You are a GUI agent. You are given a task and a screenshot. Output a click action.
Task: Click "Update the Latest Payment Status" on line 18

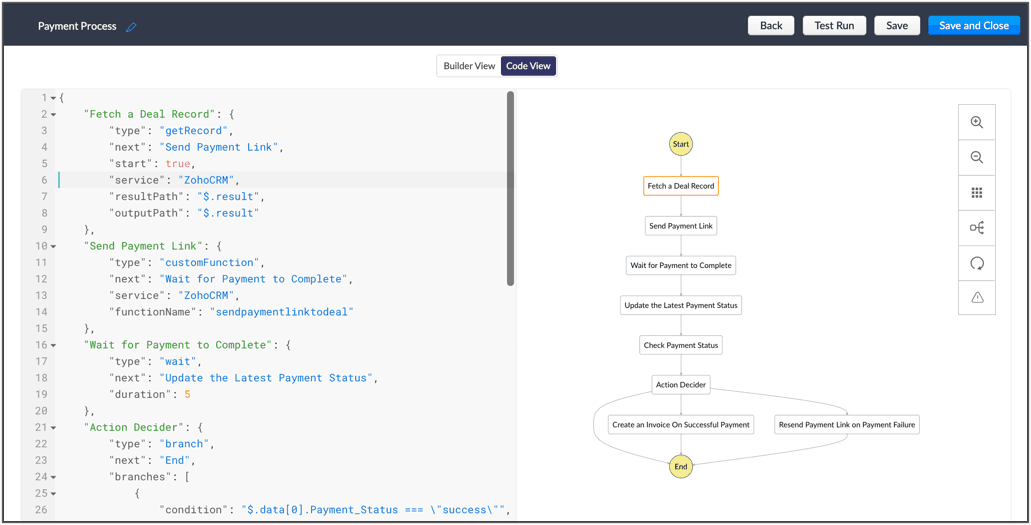click(266, 378)
